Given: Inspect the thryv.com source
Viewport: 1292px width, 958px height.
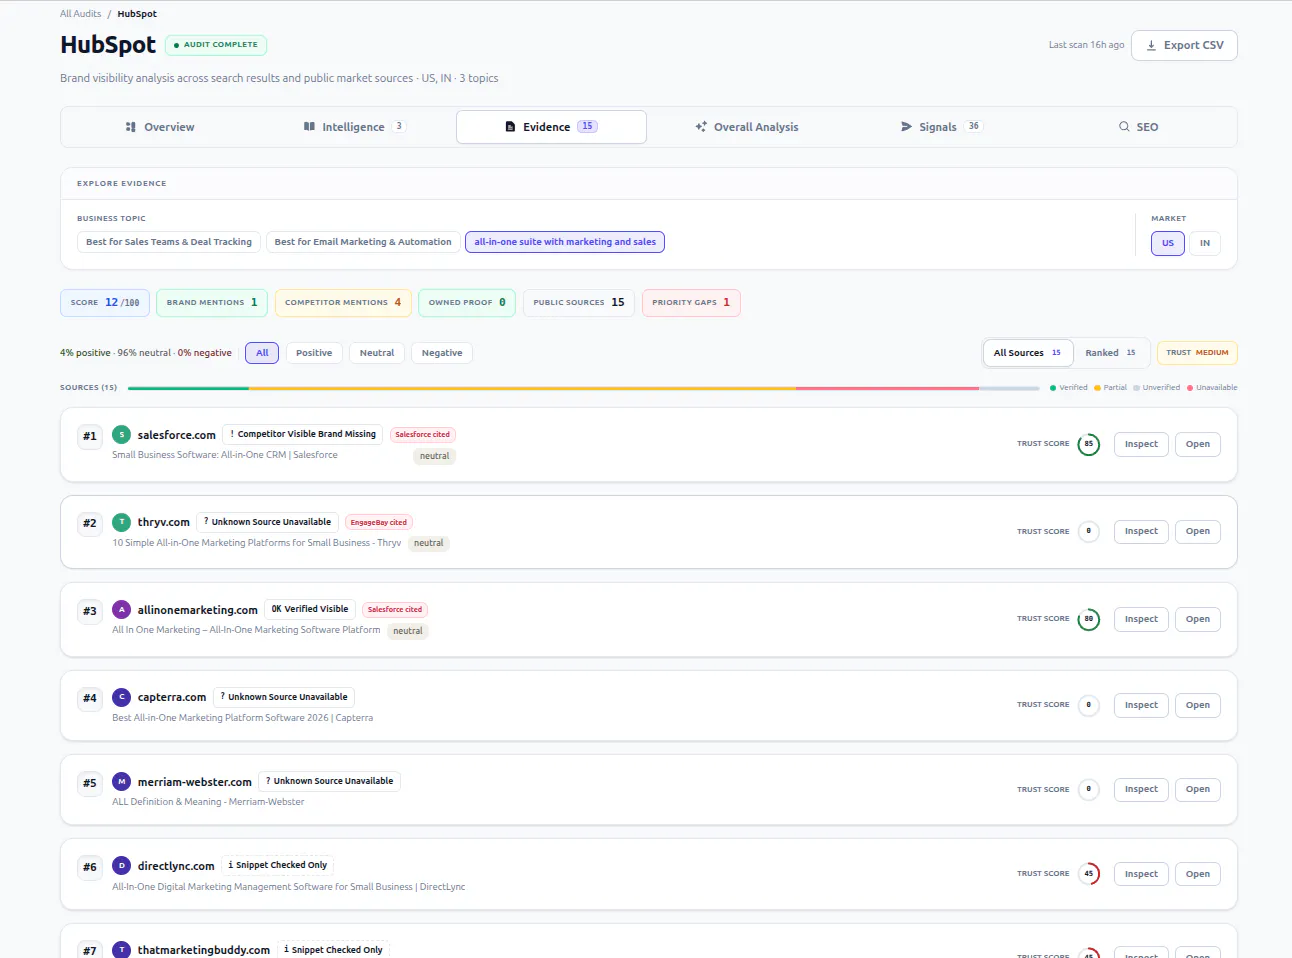Looking at the screenshot, I should tap(1141, 531).
